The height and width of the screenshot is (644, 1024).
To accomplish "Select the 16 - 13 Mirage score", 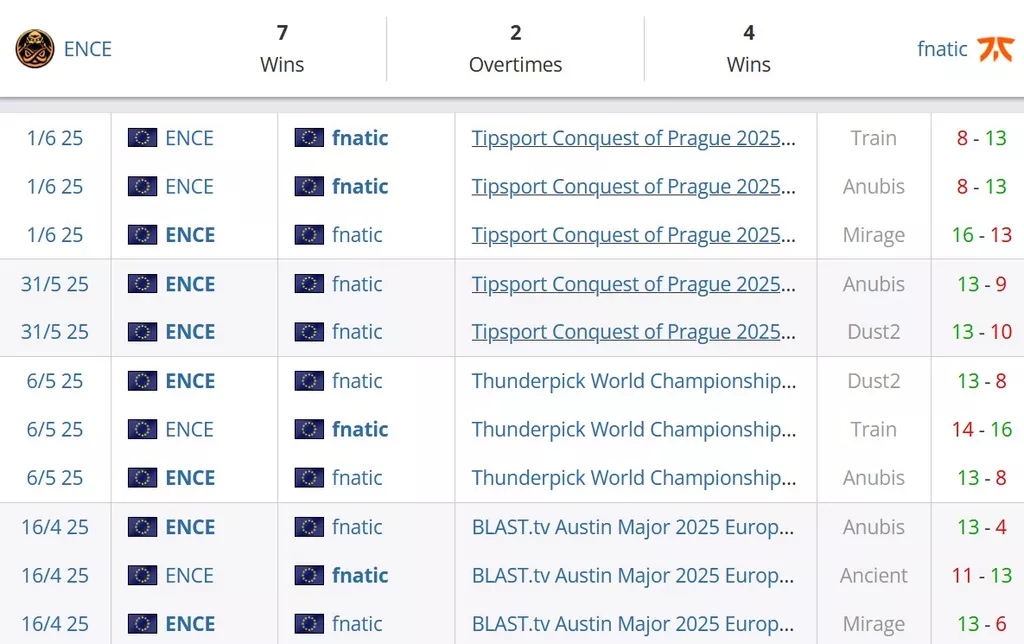I will click(x=982, y=234).
